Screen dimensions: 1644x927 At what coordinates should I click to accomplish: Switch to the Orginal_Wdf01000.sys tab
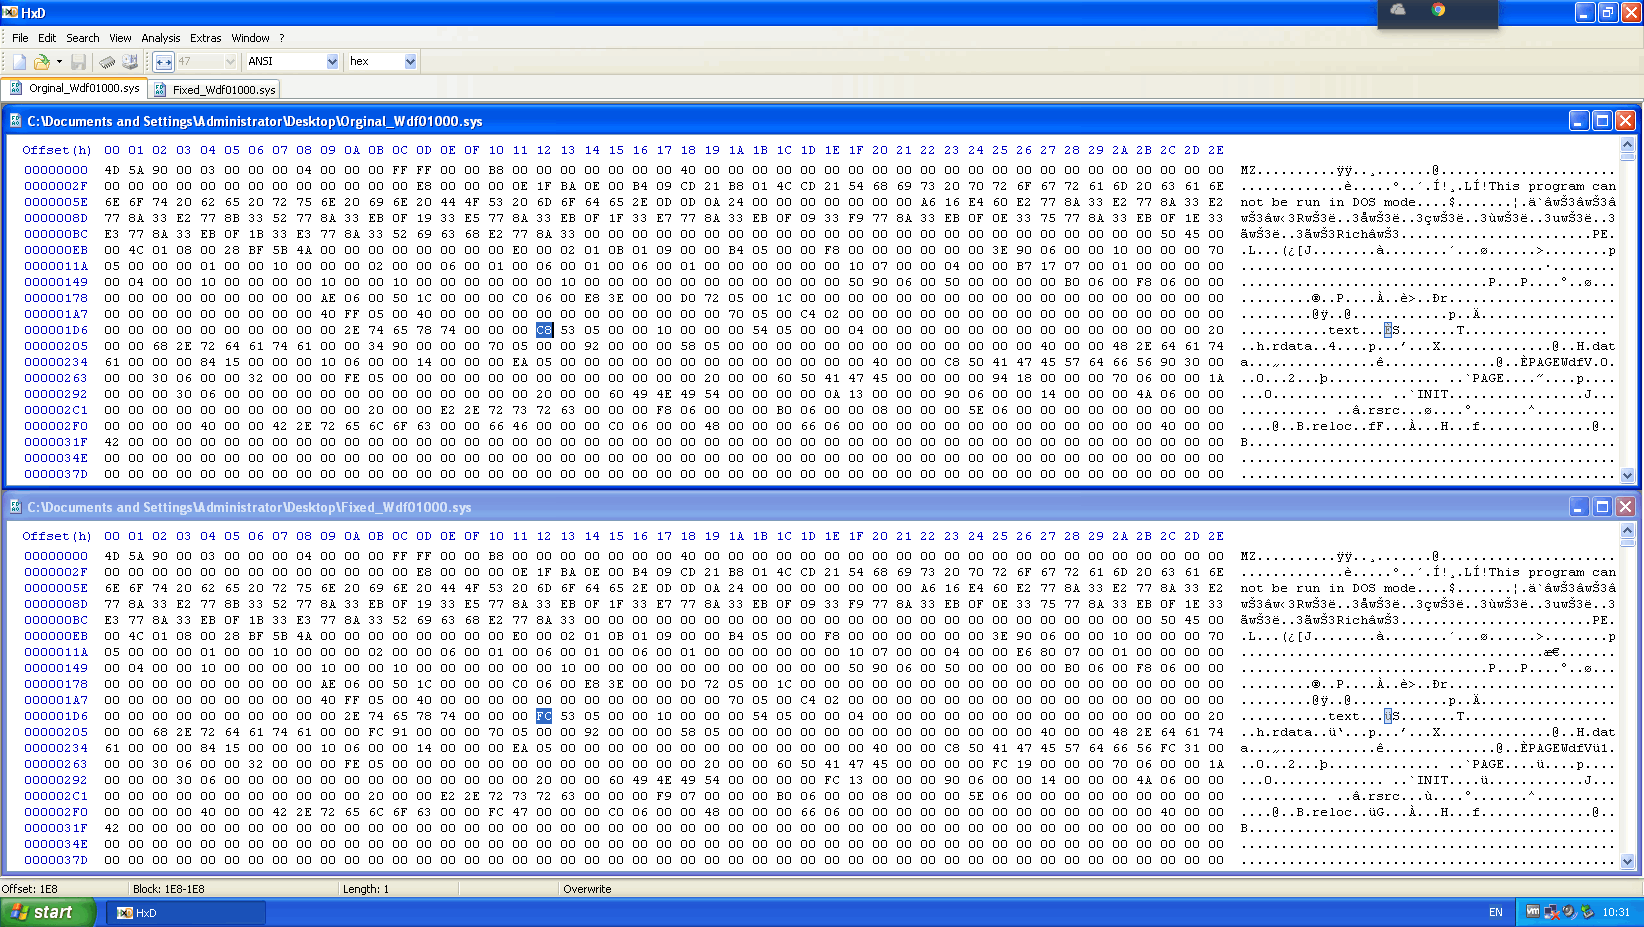75,88
